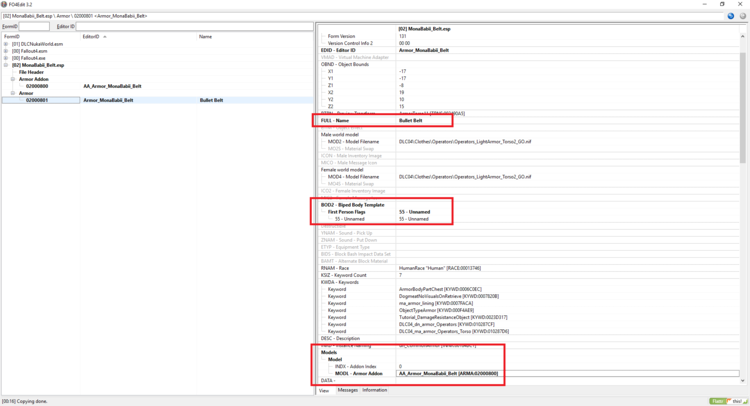Click the BOD2 - Biped Body Template label
This screenshot has width=750, height=406.
click(353, 205)
